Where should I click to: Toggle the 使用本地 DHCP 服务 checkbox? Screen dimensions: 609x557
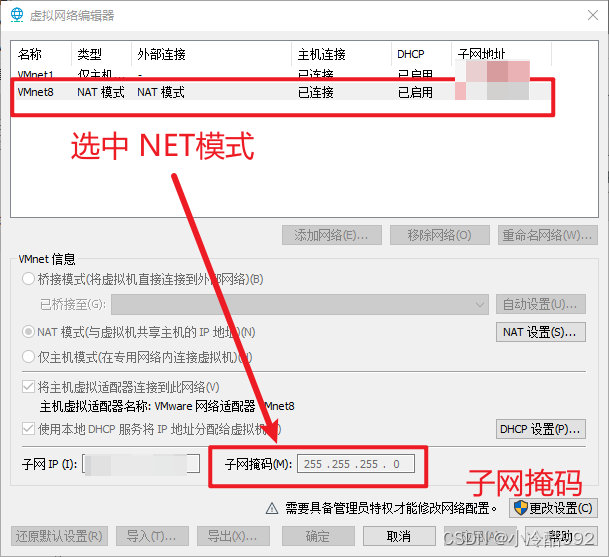[x=28, y=429]
